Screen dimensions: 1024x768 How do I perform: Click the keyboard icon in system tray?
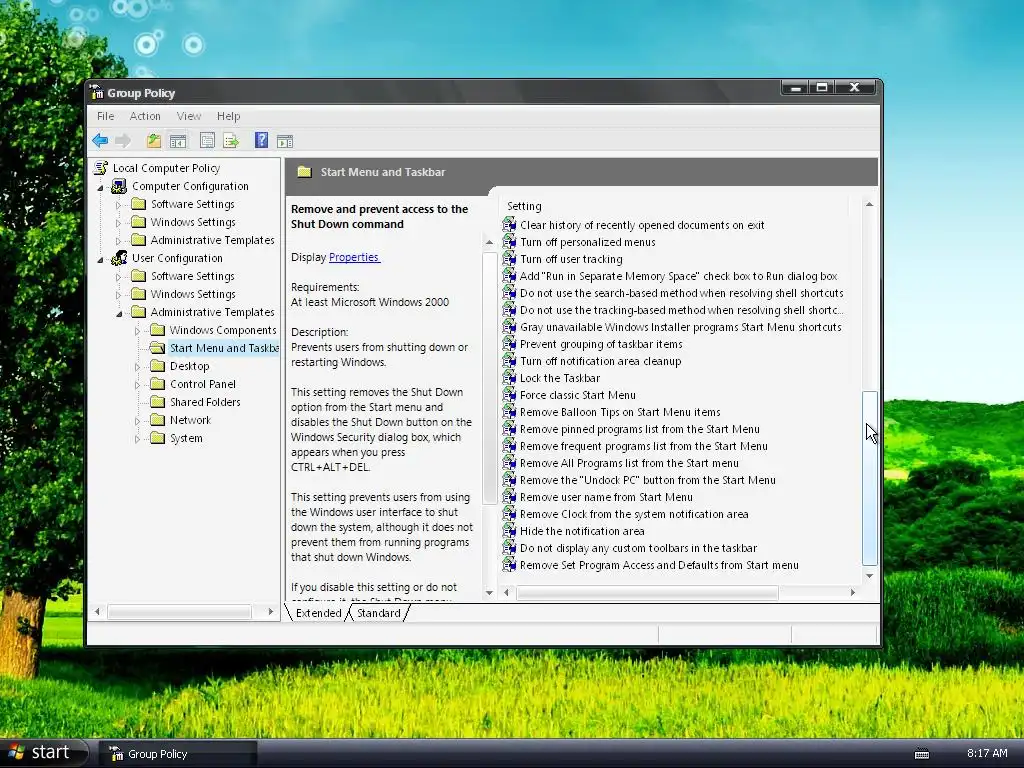click(x=922, y=754)
